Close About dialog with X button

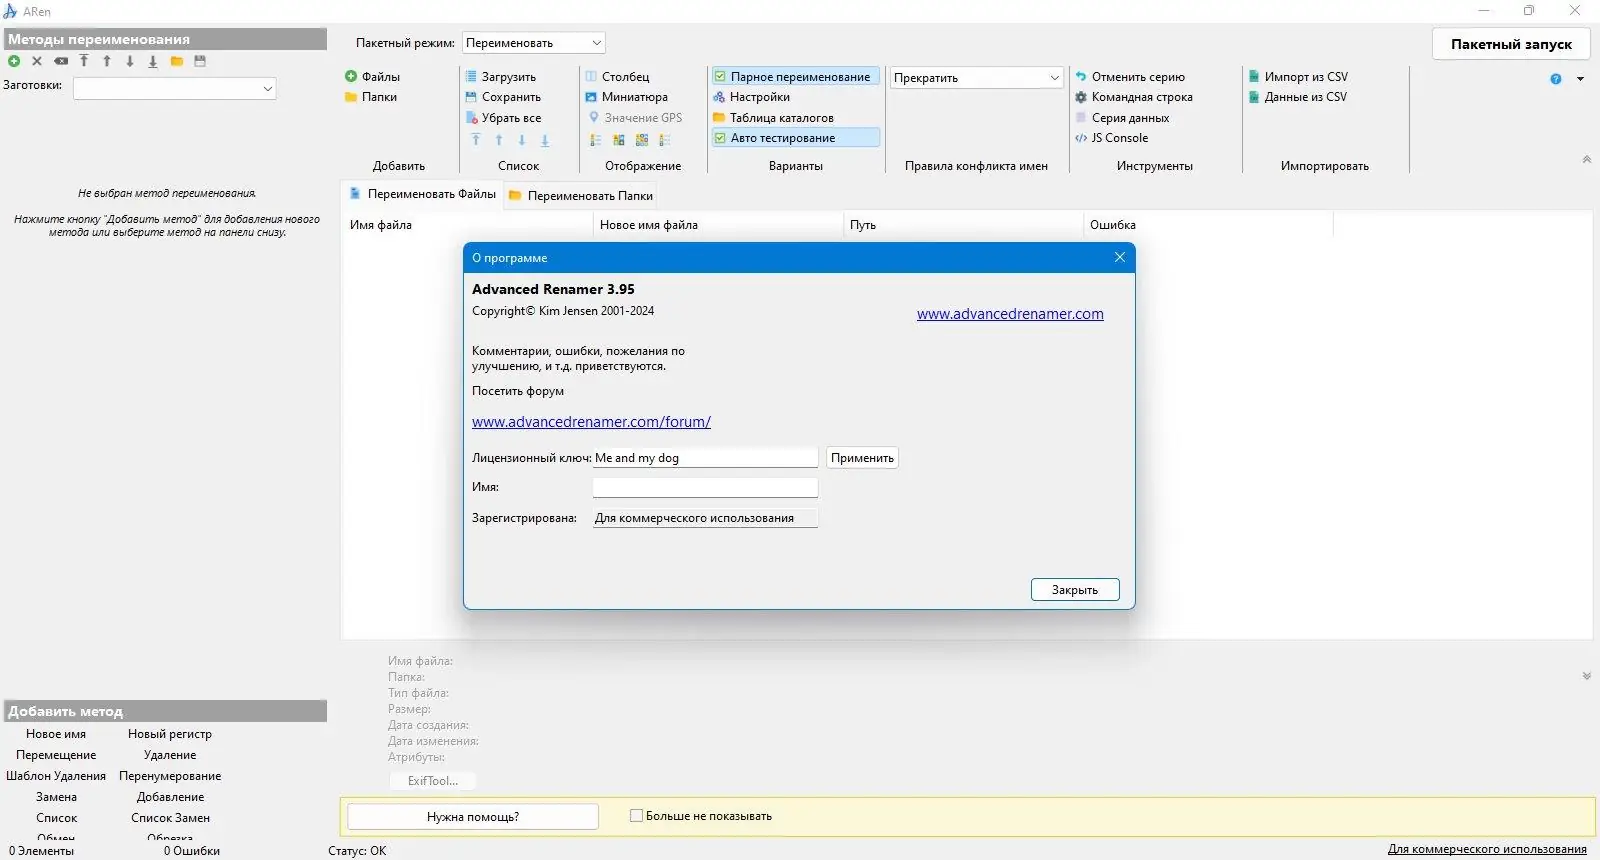pyautogui.click(x=1120, y=257)
